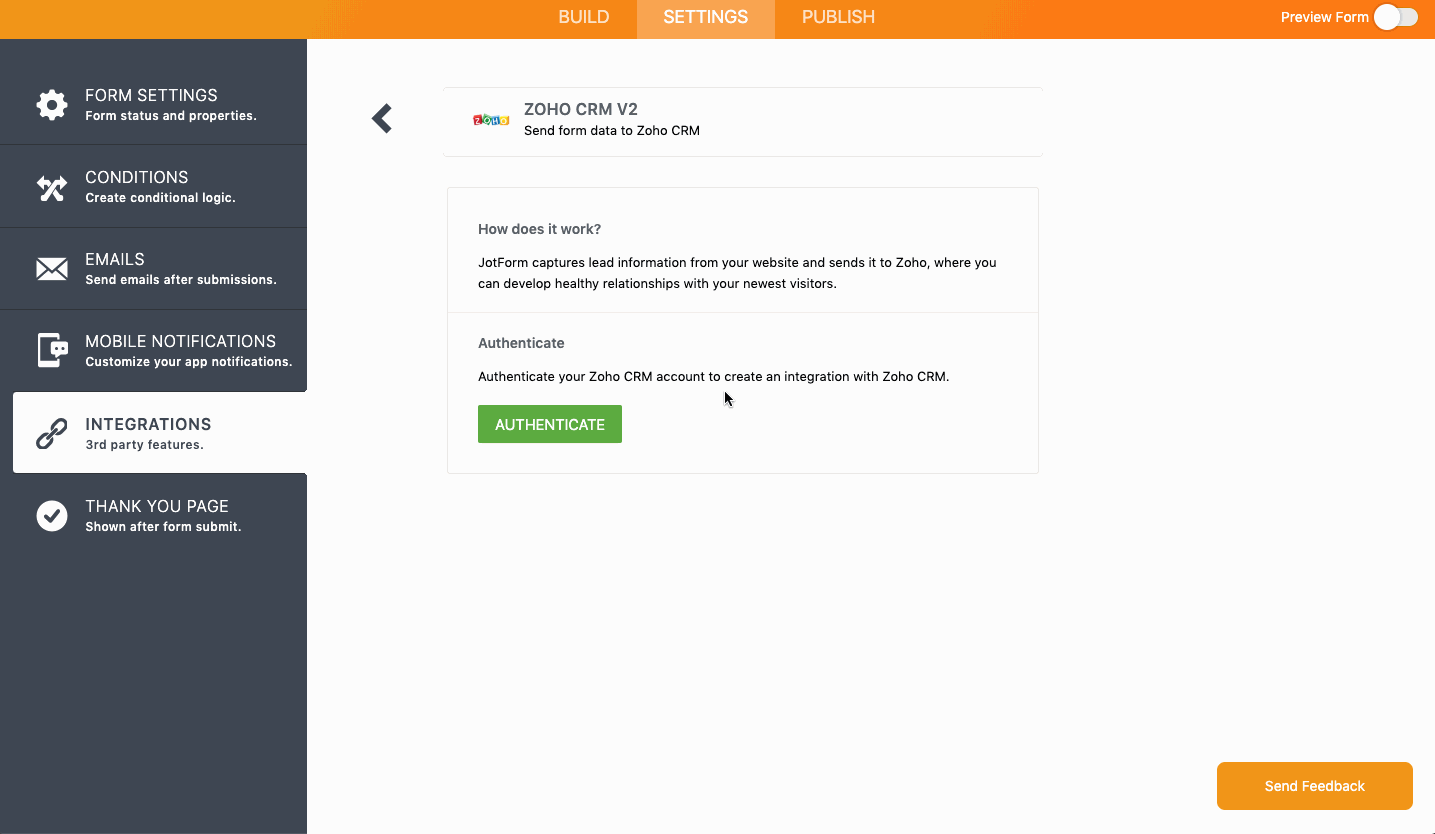
Task: Click 'Send form data to Zoho CRM' text
Action: (x=612, y=131)
